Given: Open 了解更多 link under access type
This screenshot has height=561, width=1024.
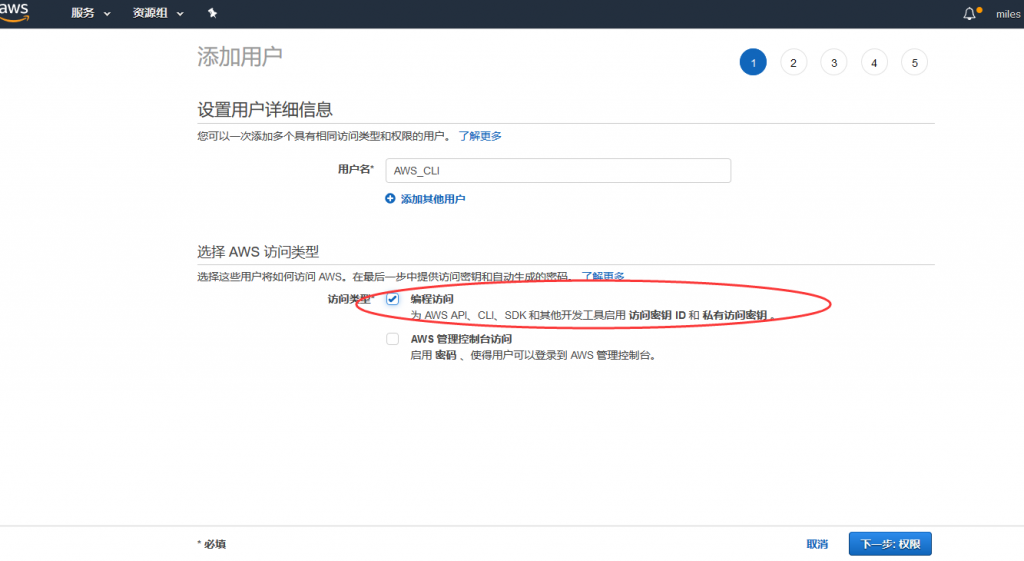Looking at the screenshot, I should (603, 276).
